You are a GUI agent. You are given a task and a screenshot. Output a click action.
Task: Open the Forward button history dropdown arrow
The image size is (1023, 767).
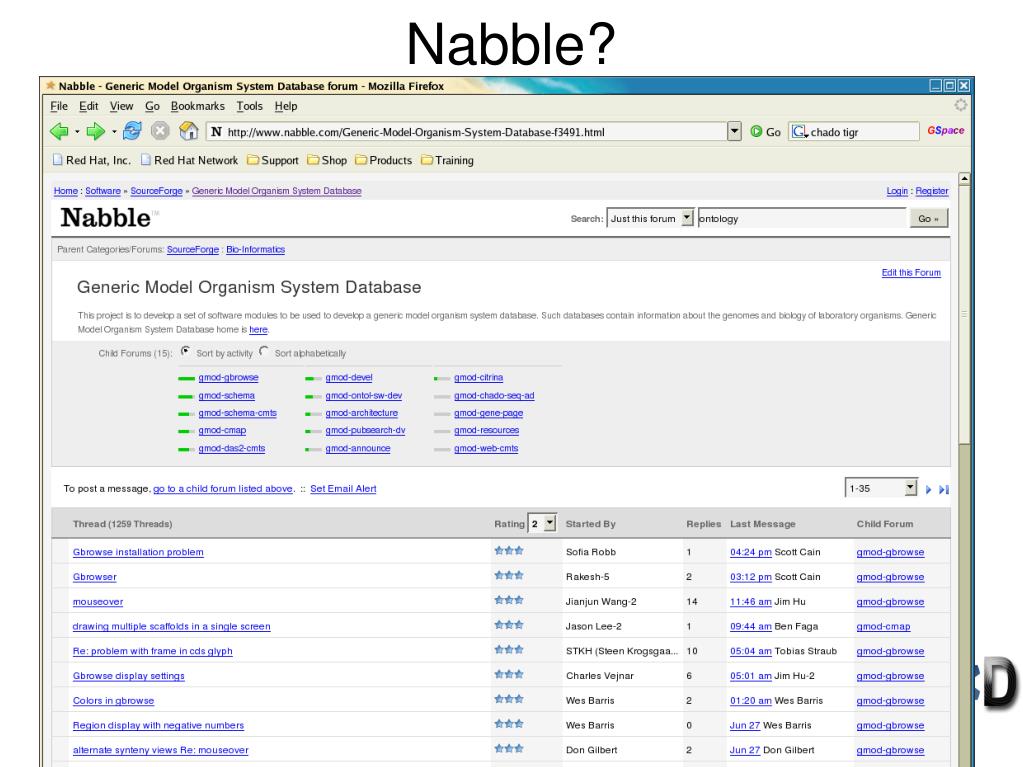coord(114,132)
